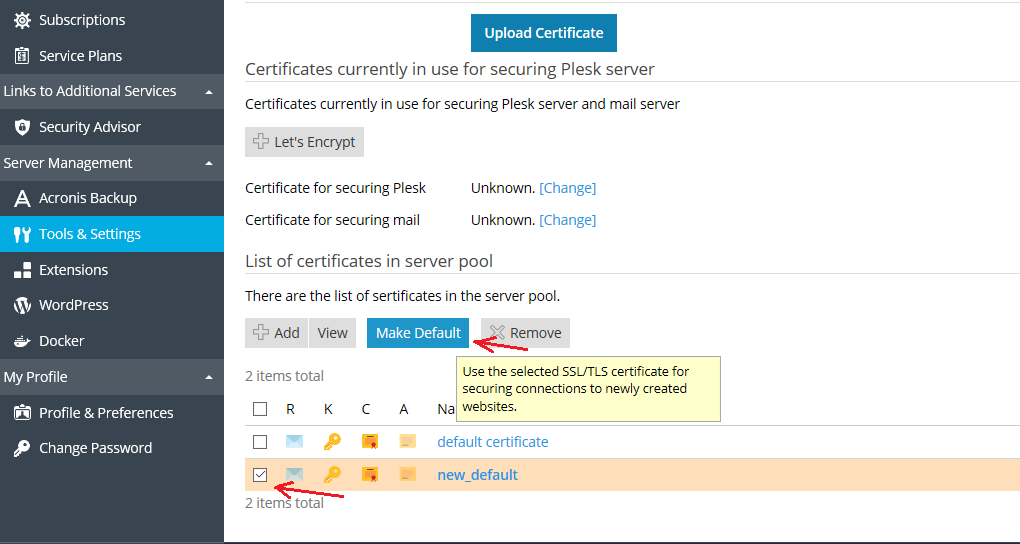Collapse the Links to Additional Services section

(208, 91)
